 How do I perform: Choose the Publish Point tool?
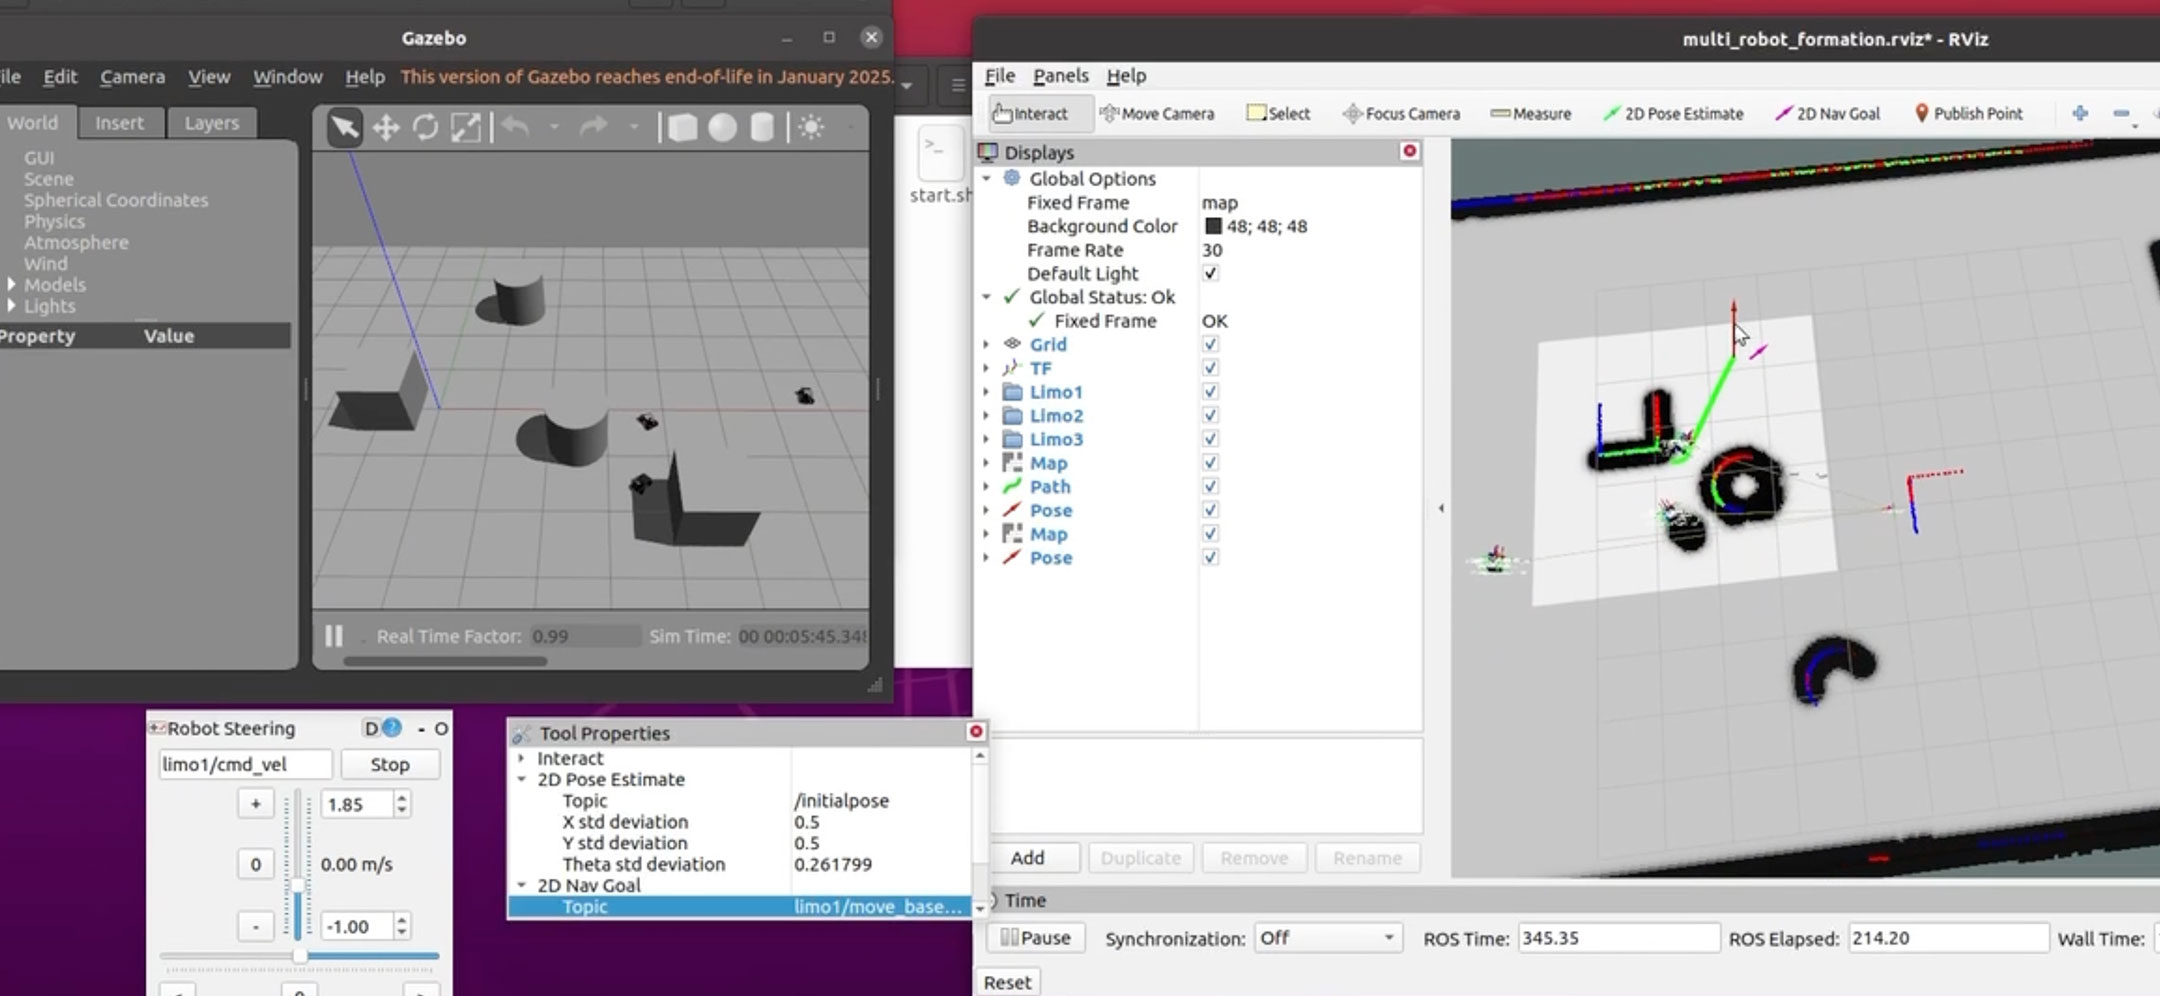[1967, 114]
